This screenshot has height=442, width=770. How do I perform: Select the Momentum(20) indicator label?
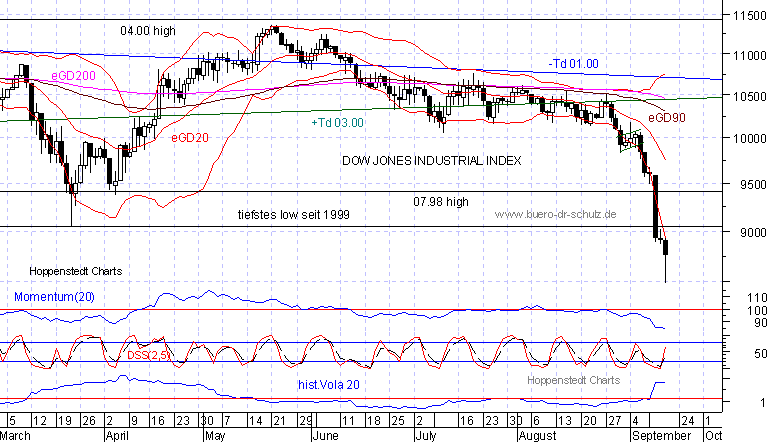pos(55,297)
